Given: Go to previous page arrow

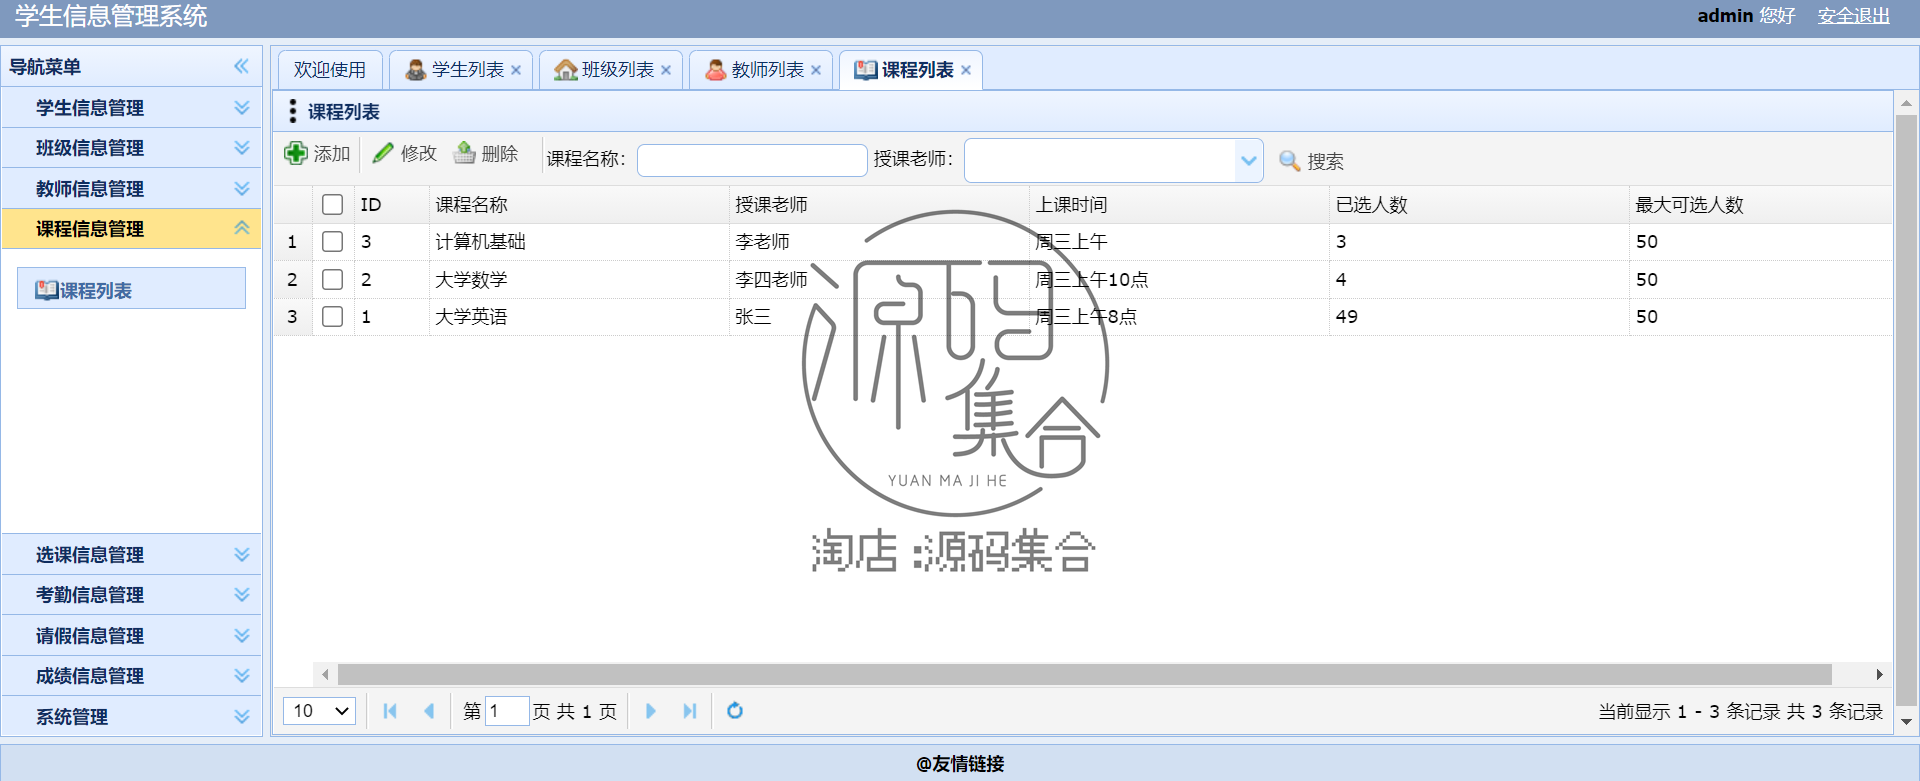Looking at the screenshot, I should pos(429,711).
